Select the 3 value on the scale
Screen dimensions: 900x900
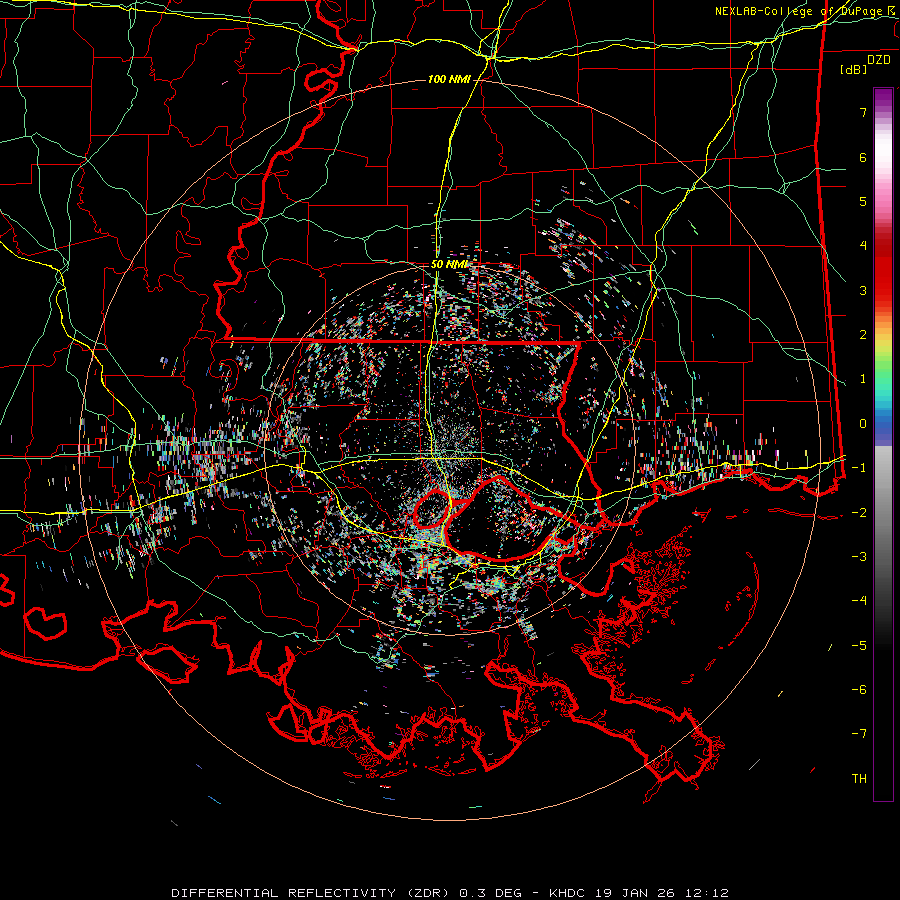point(863,290)
